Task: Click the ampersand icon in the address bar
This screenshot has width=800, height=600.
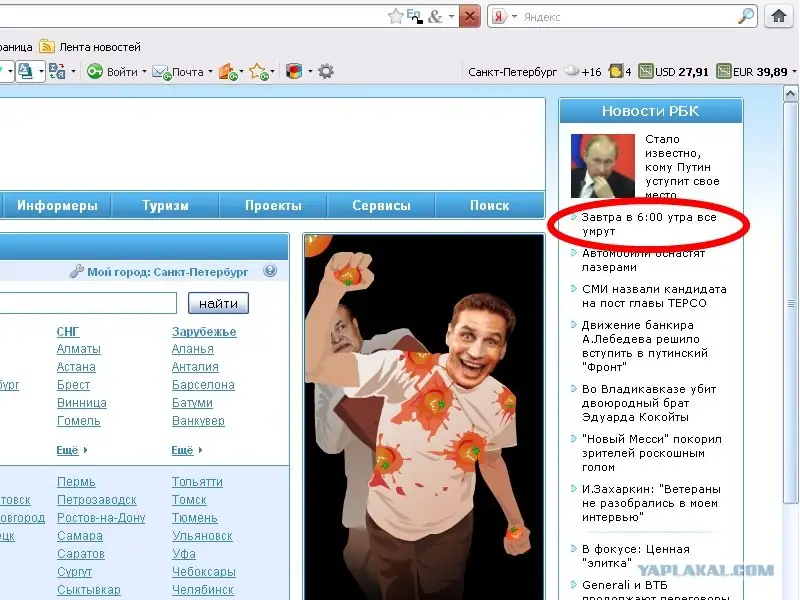Action: pyautogui.click(x=435, y=17)
